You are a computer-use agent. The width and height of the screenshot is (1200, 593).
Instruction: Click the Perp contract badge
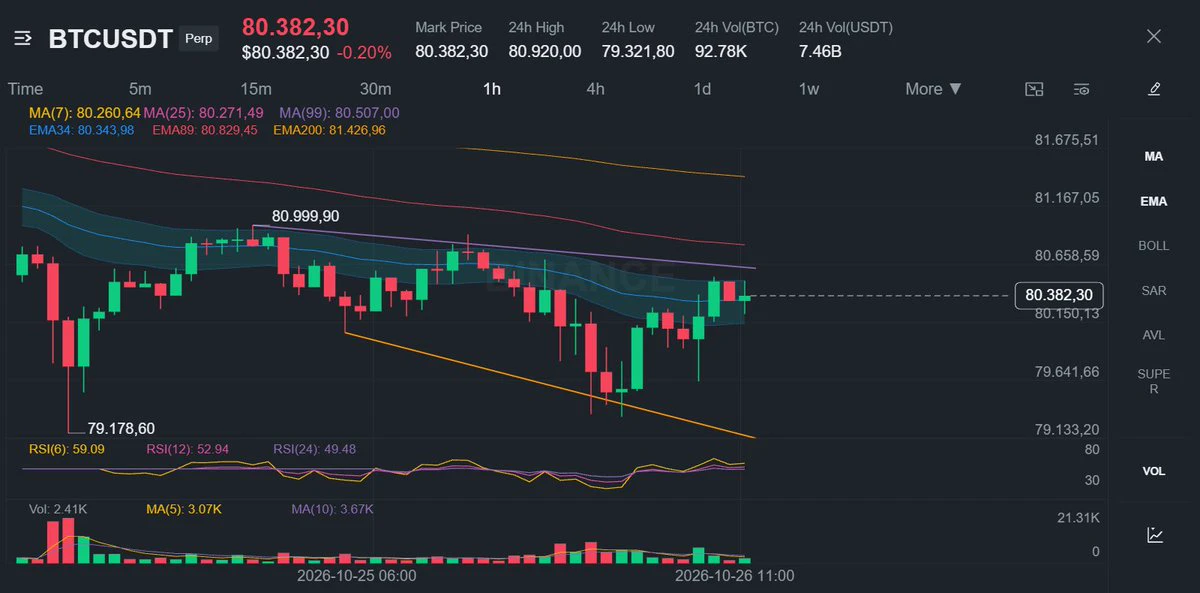[x=200, y=40]
